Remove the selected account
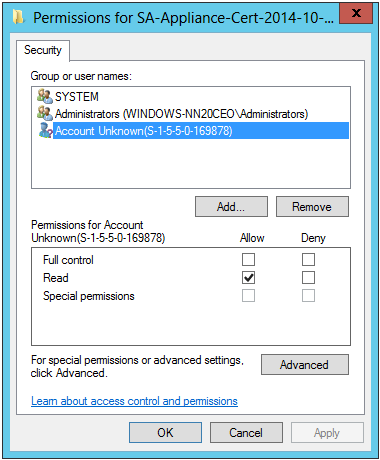Viewport: 380px width, 460px height. (312, 207)
